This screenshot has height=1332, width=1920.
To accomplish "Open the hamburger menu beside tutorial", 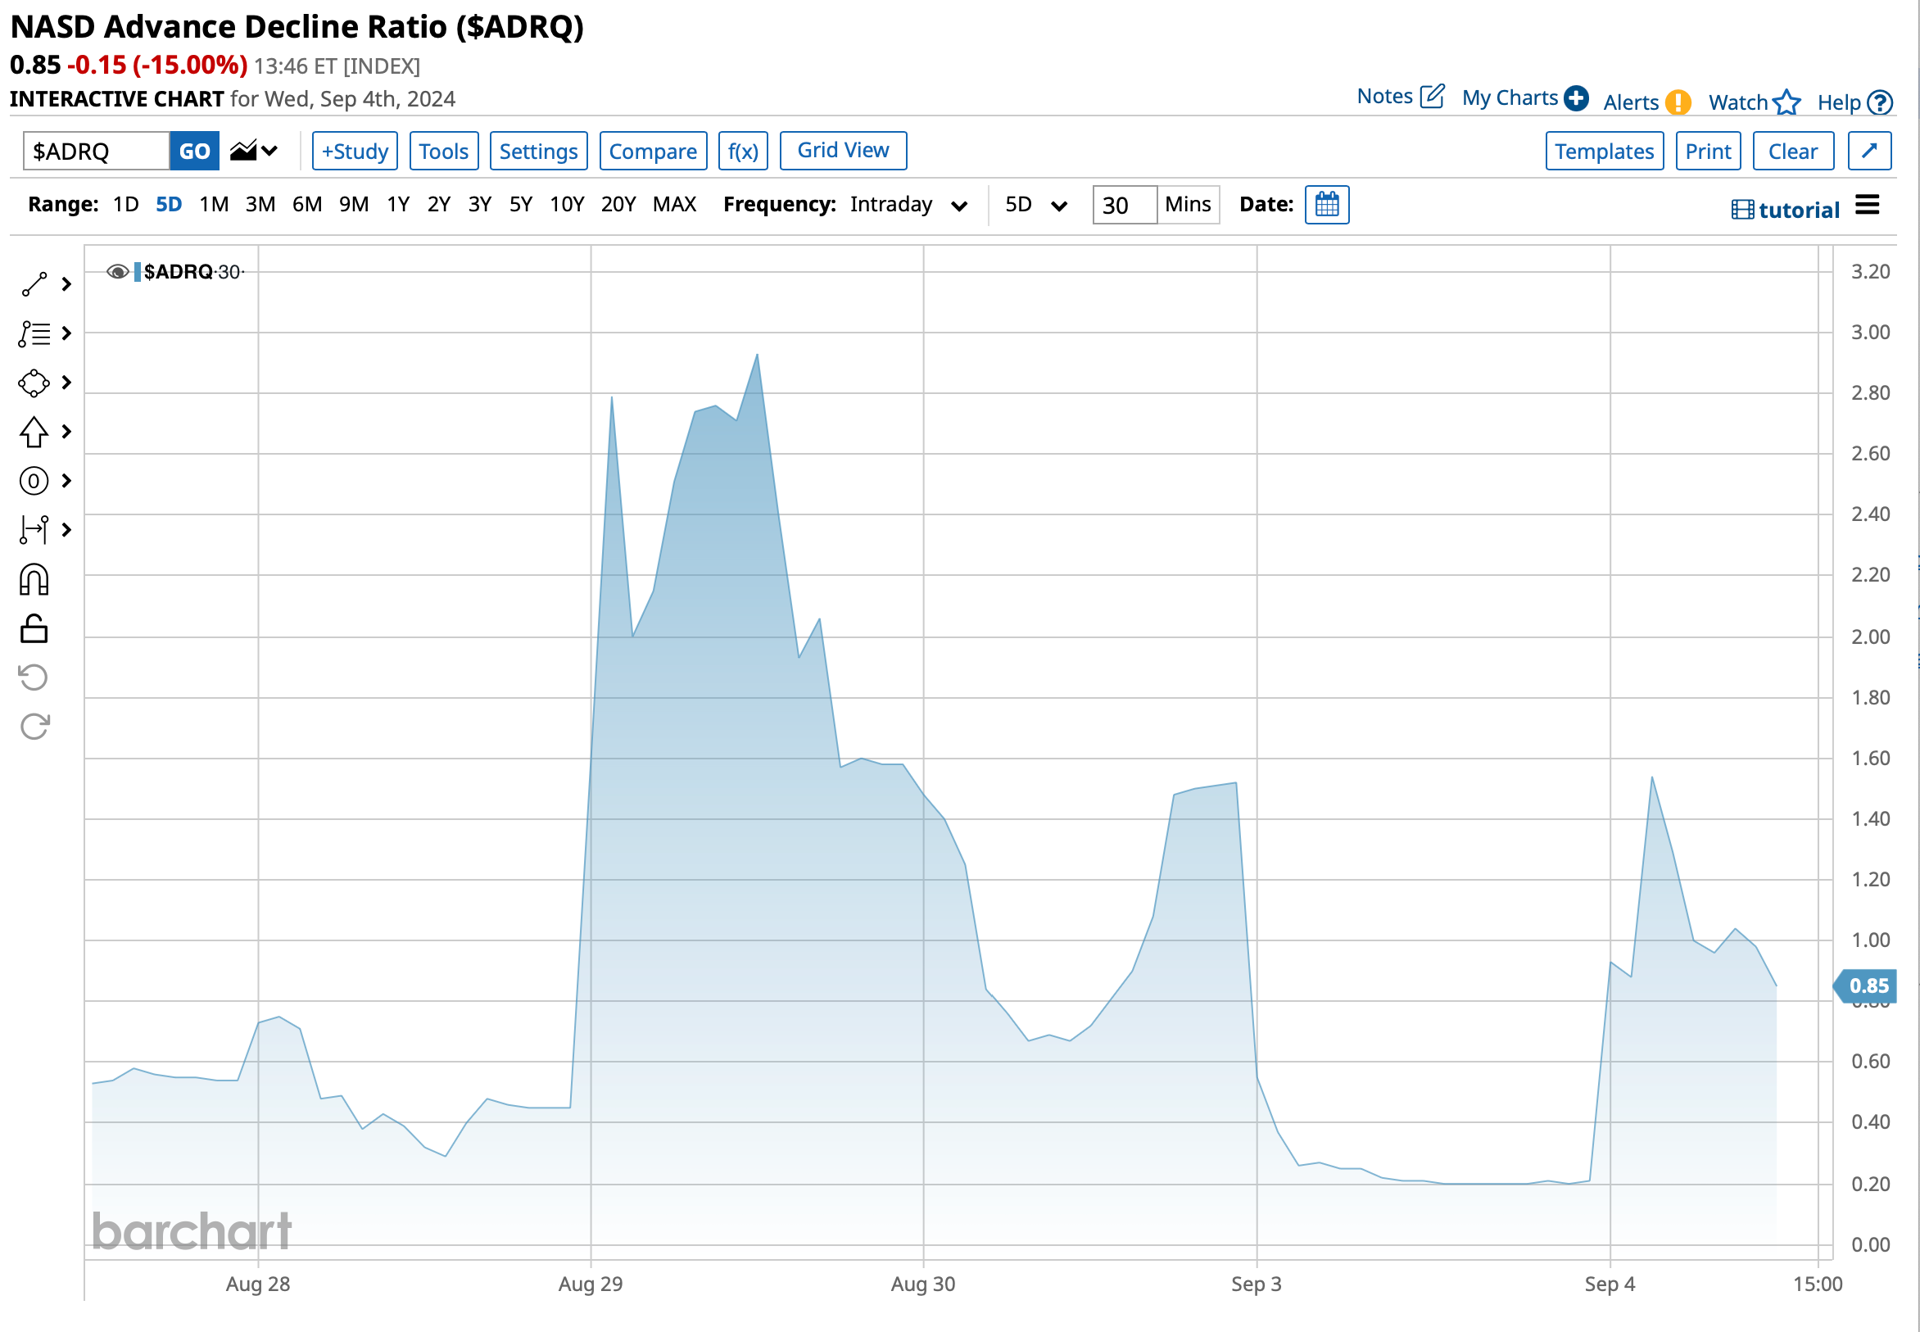I will click(x=1867, y=206).
